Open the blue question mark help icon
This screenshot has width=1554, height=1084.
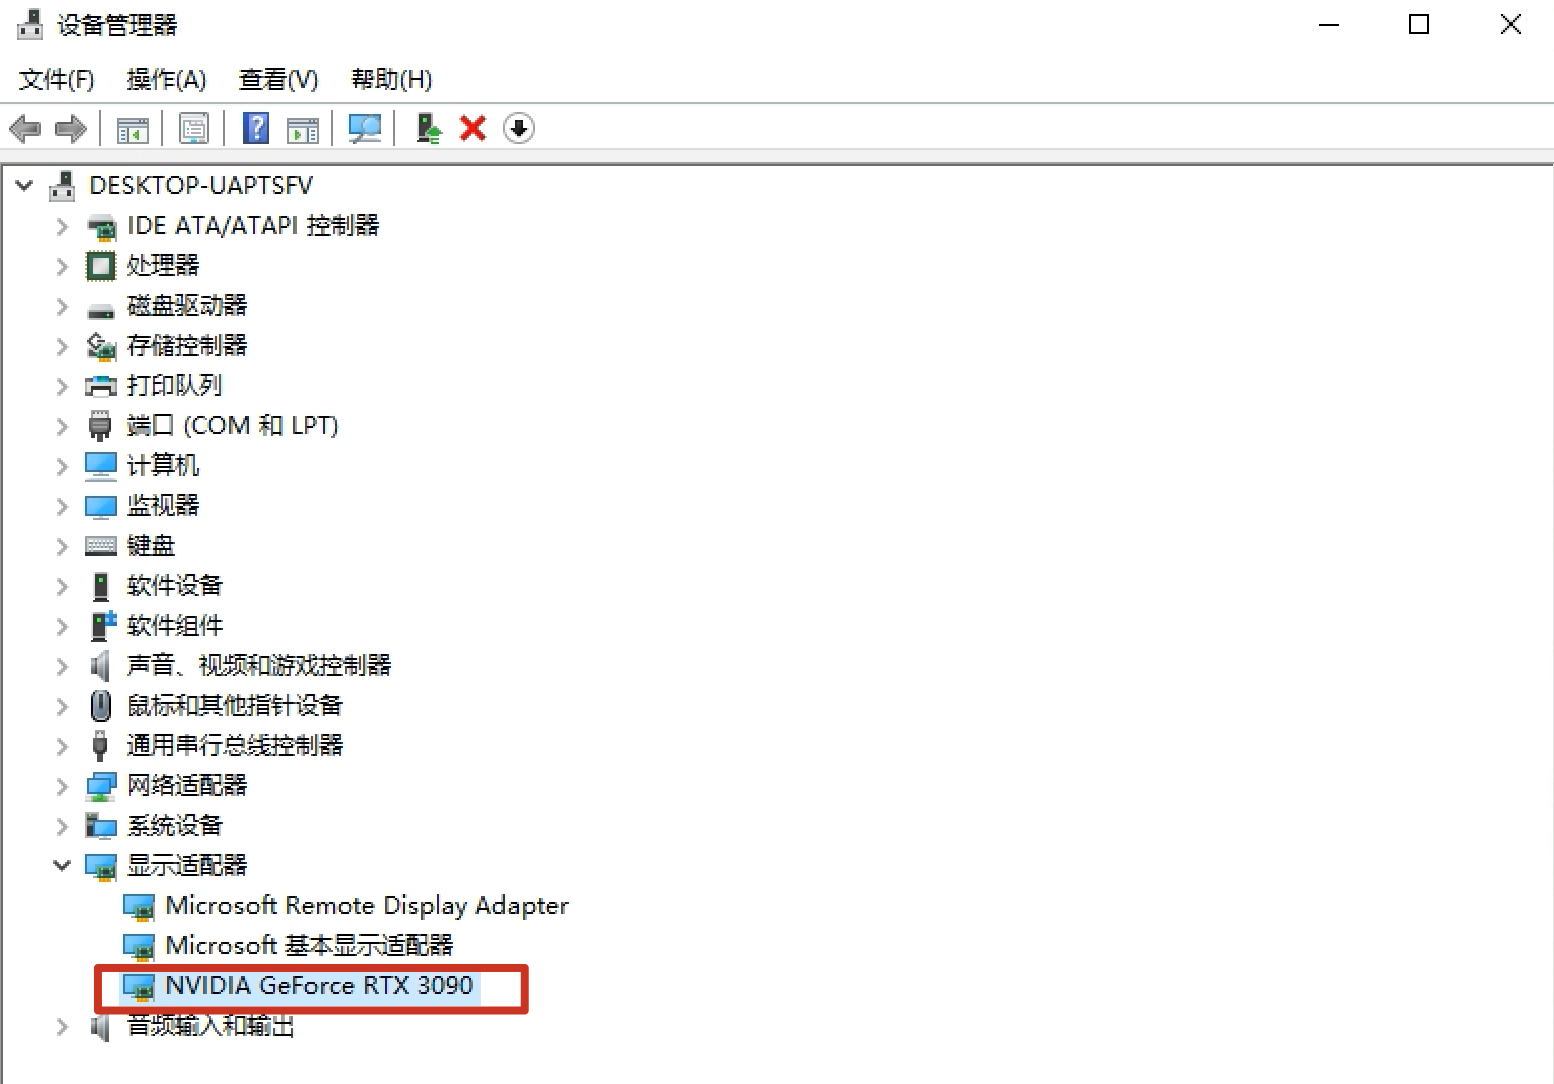[256, 129]
